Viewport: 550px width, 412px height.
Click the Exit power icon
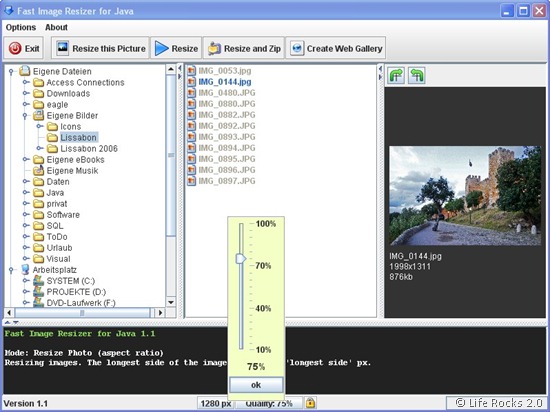click(x=15, y=48)
